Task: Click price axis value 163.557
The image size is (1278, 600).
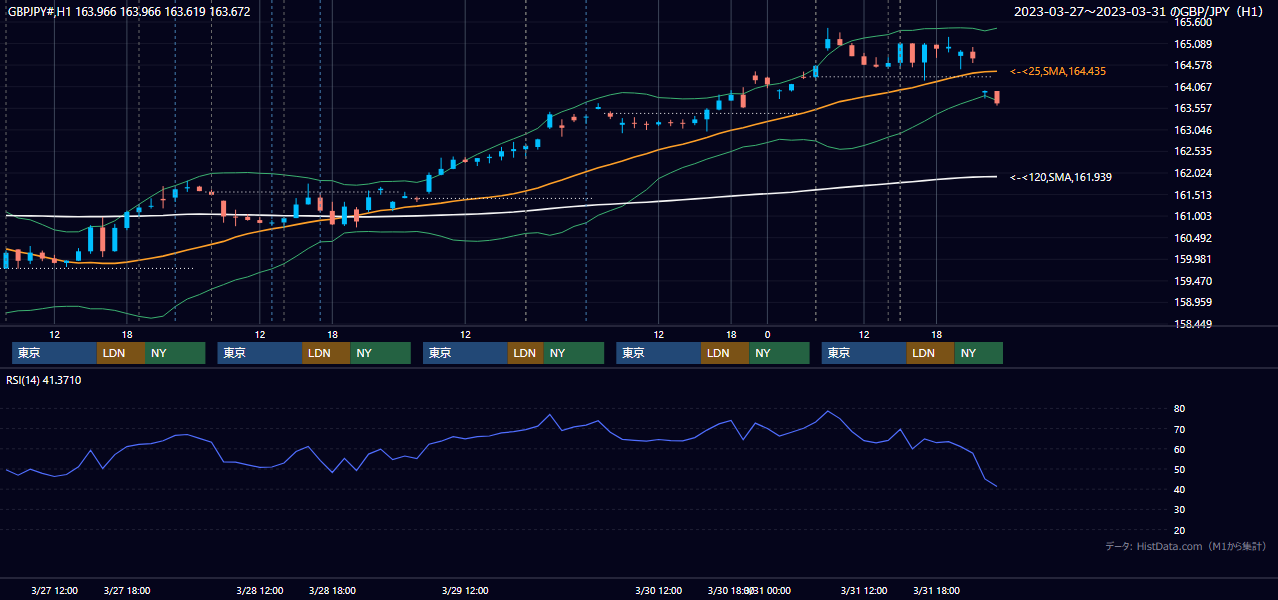Action: [1193, 108]
